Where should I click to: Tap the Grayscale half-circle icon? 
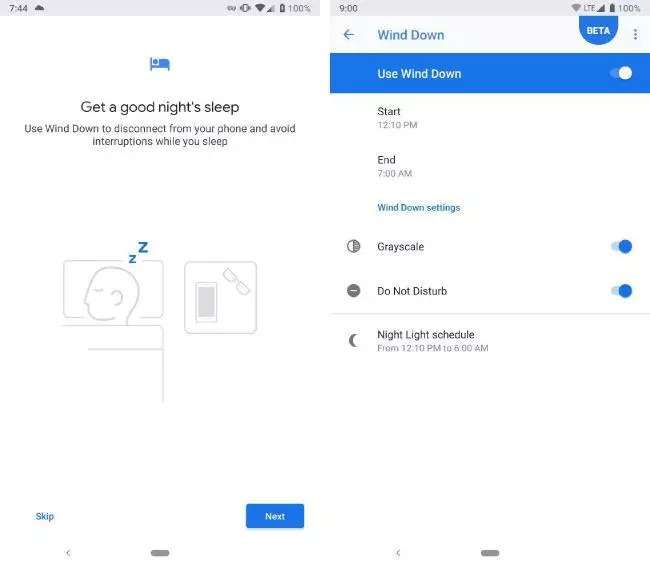click(353, 246)
